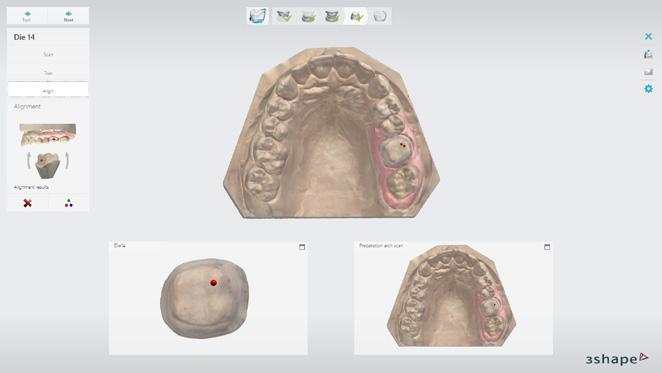662x373 pixels.
Task: Go to the previous step with Back arrow
Action: point(27,16)
